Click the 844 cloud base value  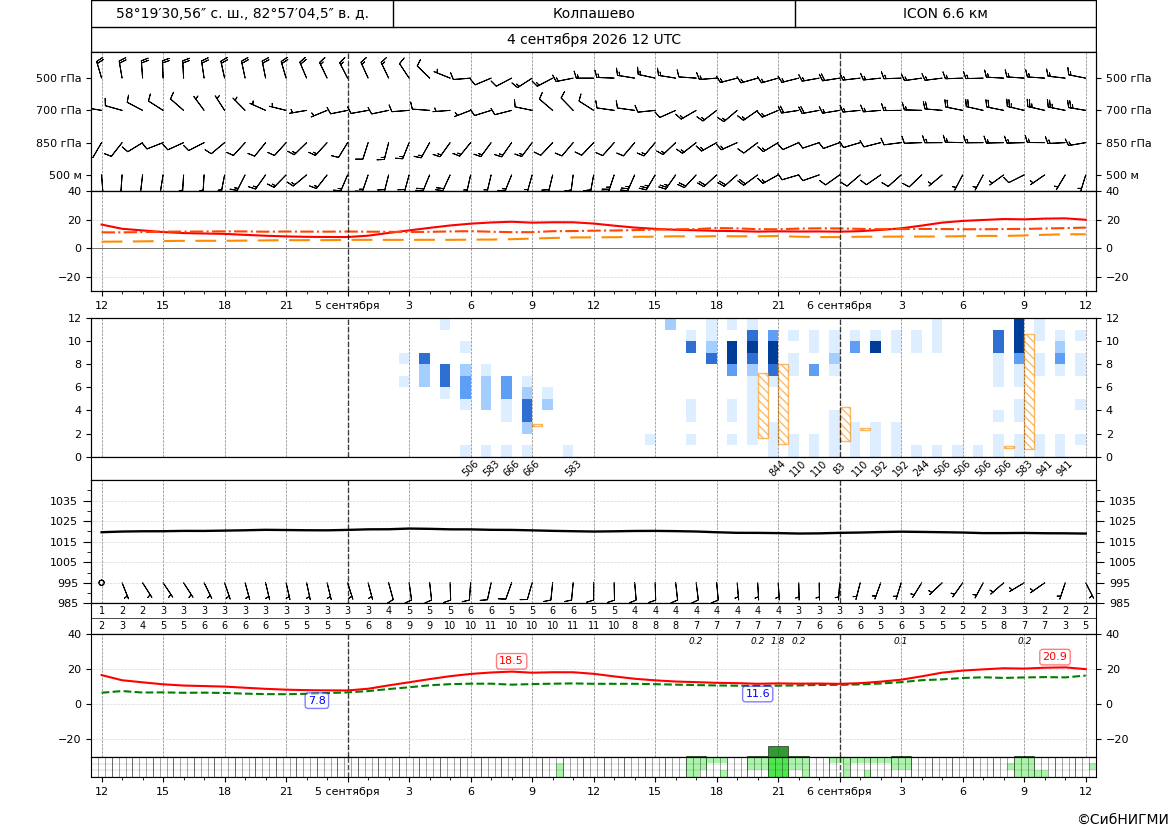(776, 468)
